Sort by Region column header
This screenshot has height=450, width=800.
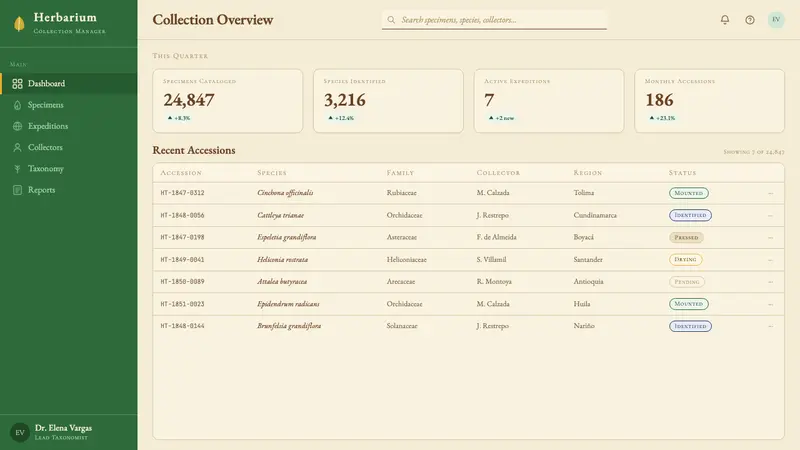588,173
